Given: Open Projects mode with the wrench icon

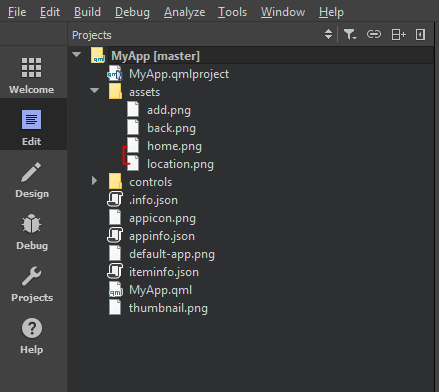Looking at the screenshot, I should (32, 283).
